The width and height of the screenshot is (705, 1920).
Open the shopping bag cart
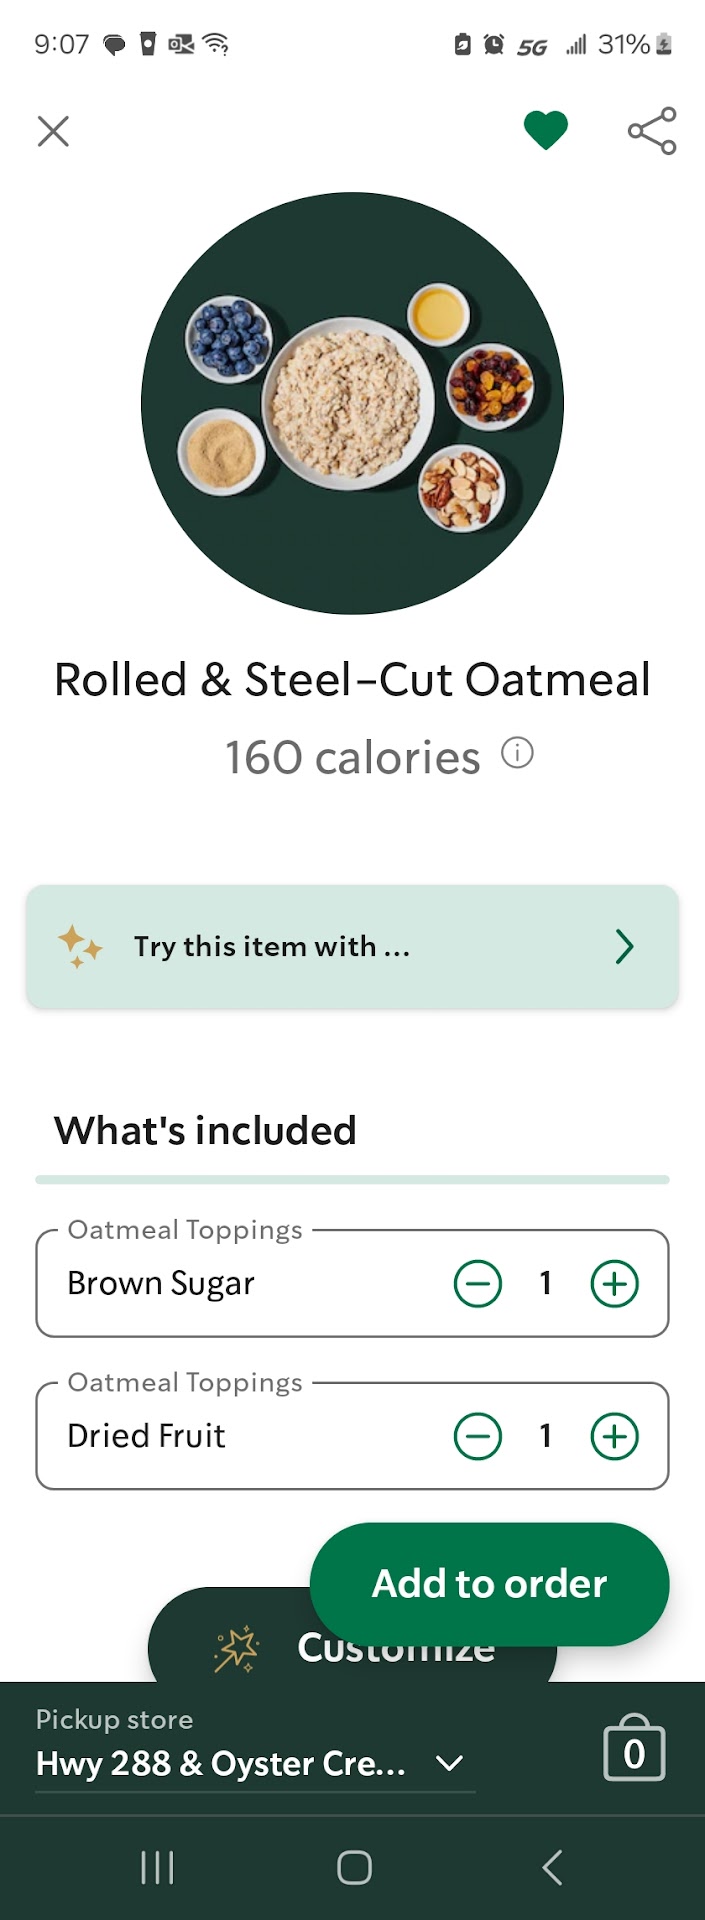(634, 1749)
